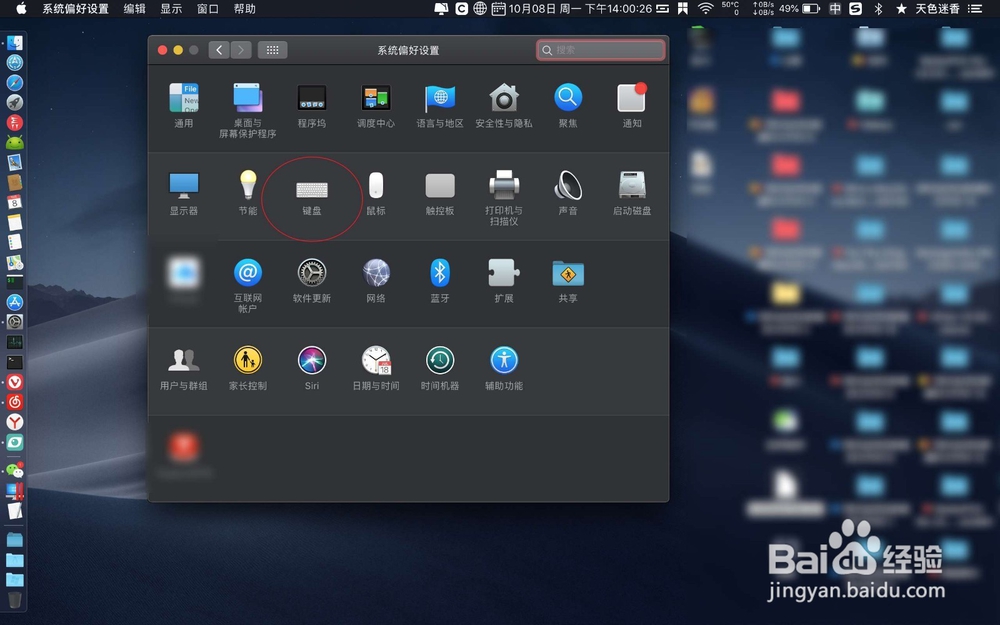Viewport: 1000px width, 625px height.
Task: Open 互联网帐户 preferences
Action: coord(247,285)
